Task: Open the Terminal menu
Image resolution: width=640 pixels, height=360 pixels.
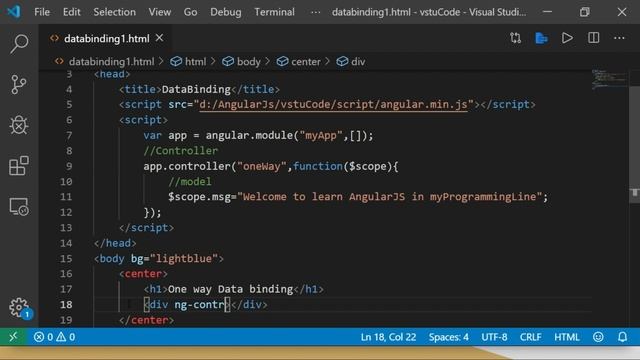Action: click(274, 12)
